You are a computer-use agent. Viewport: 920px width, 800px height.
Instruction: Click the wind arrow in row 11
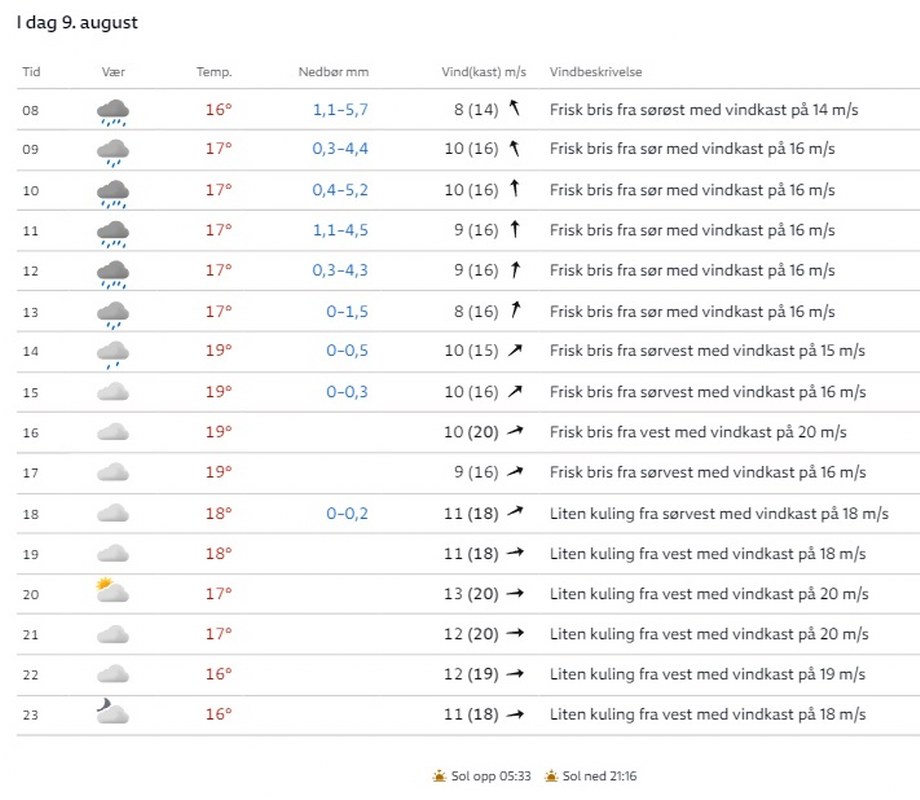coord(515,230)
